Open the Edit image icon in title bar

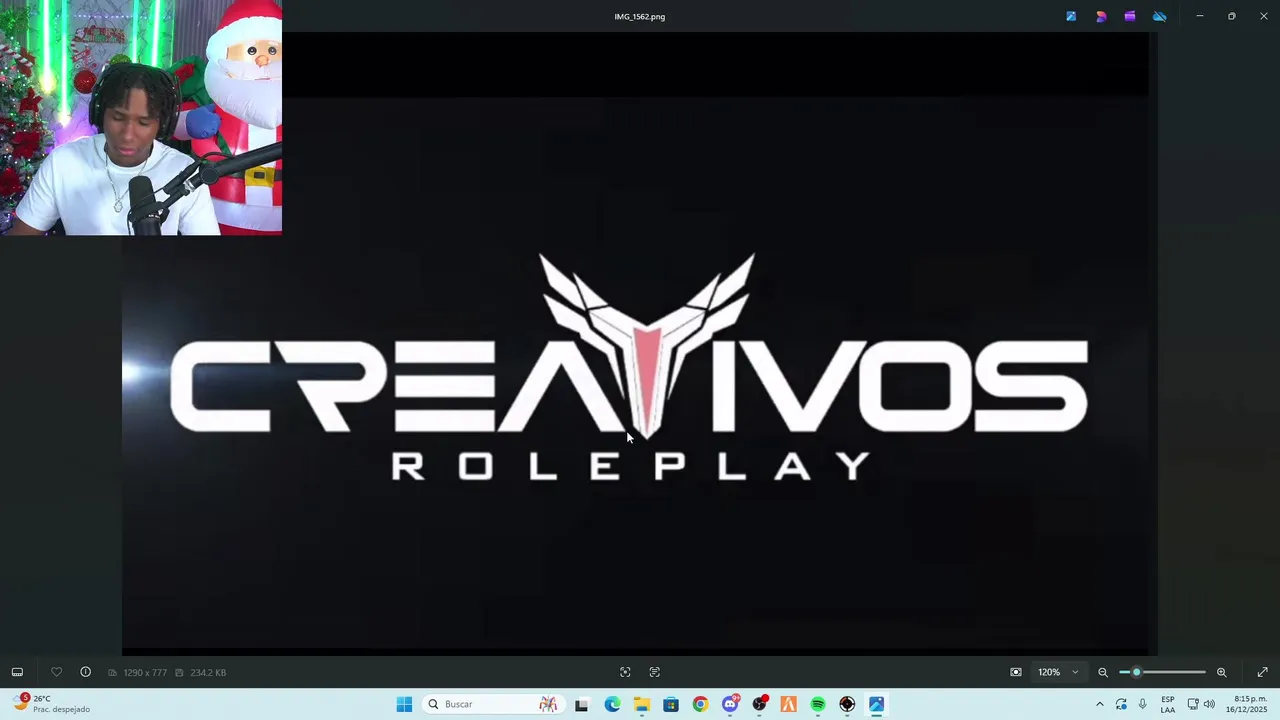coord(1071,16)
